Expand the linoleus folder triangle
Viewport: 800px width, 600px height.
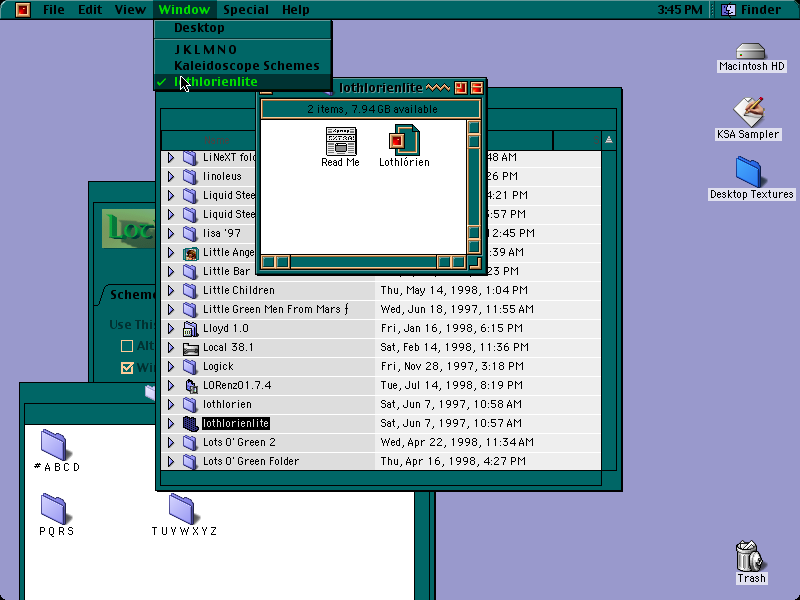click(171, 177)
